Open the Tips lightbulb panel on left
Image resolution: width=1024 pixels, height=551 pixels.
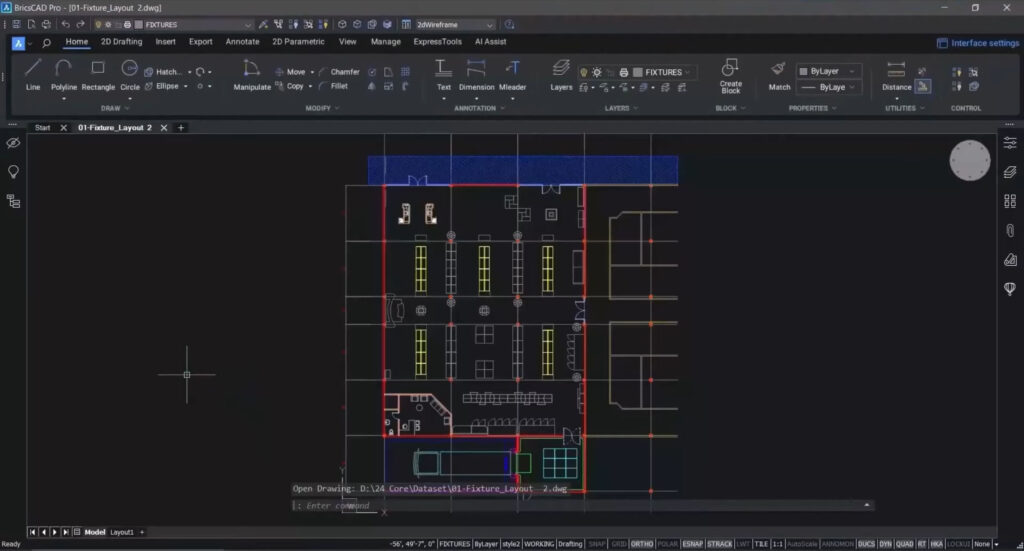[13, 172]
